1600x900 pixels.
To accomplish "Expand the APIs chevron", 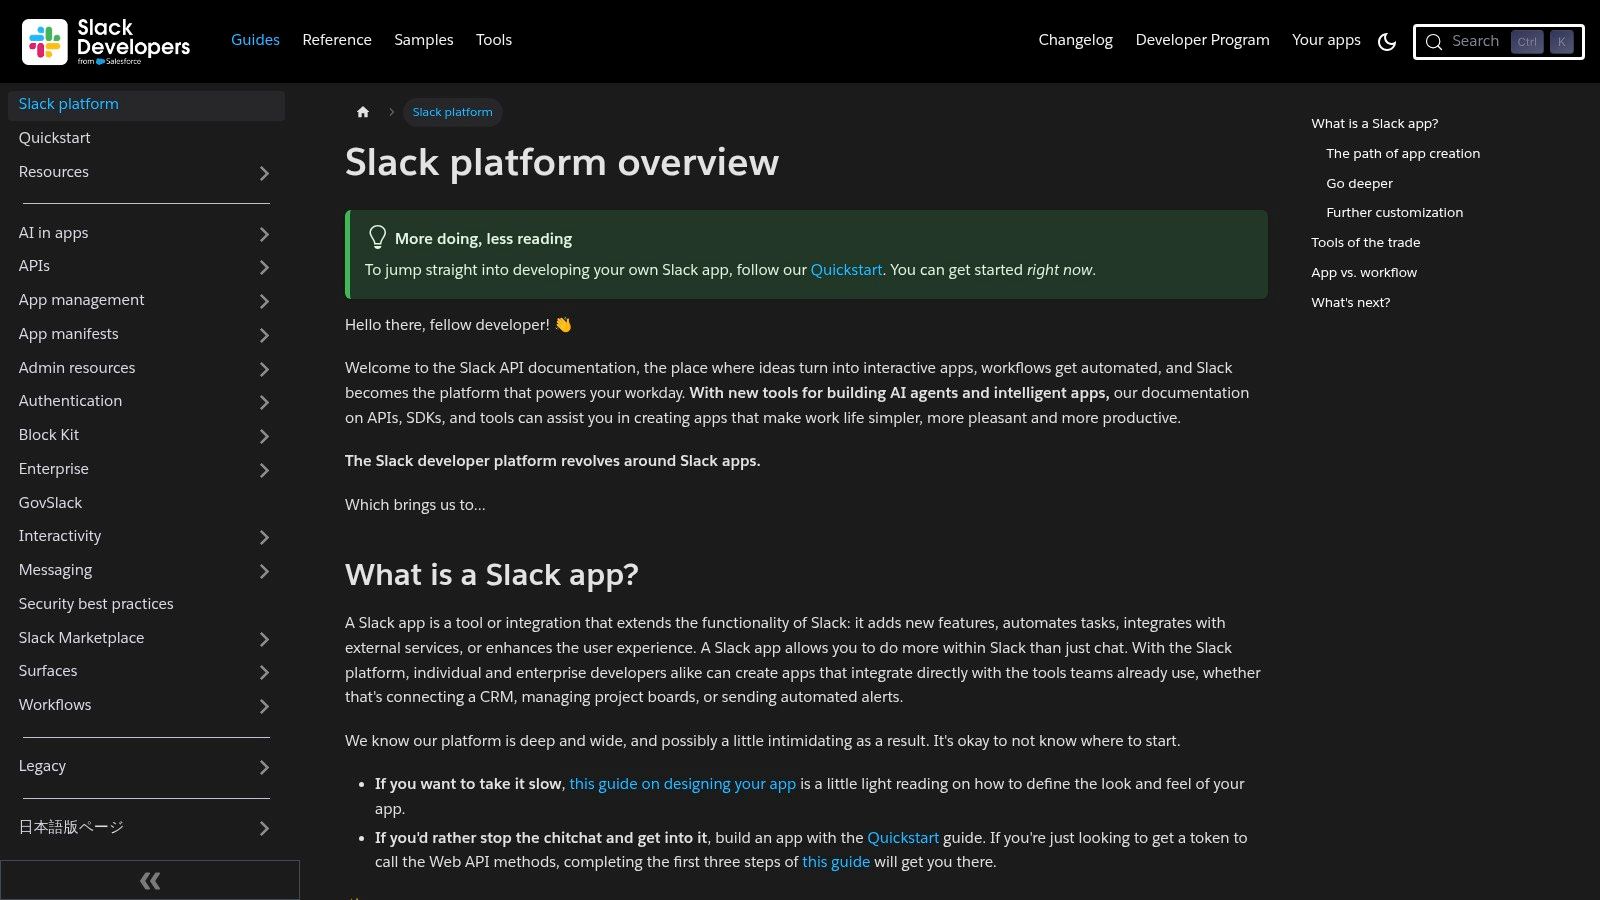I will [x=264, y=267].
